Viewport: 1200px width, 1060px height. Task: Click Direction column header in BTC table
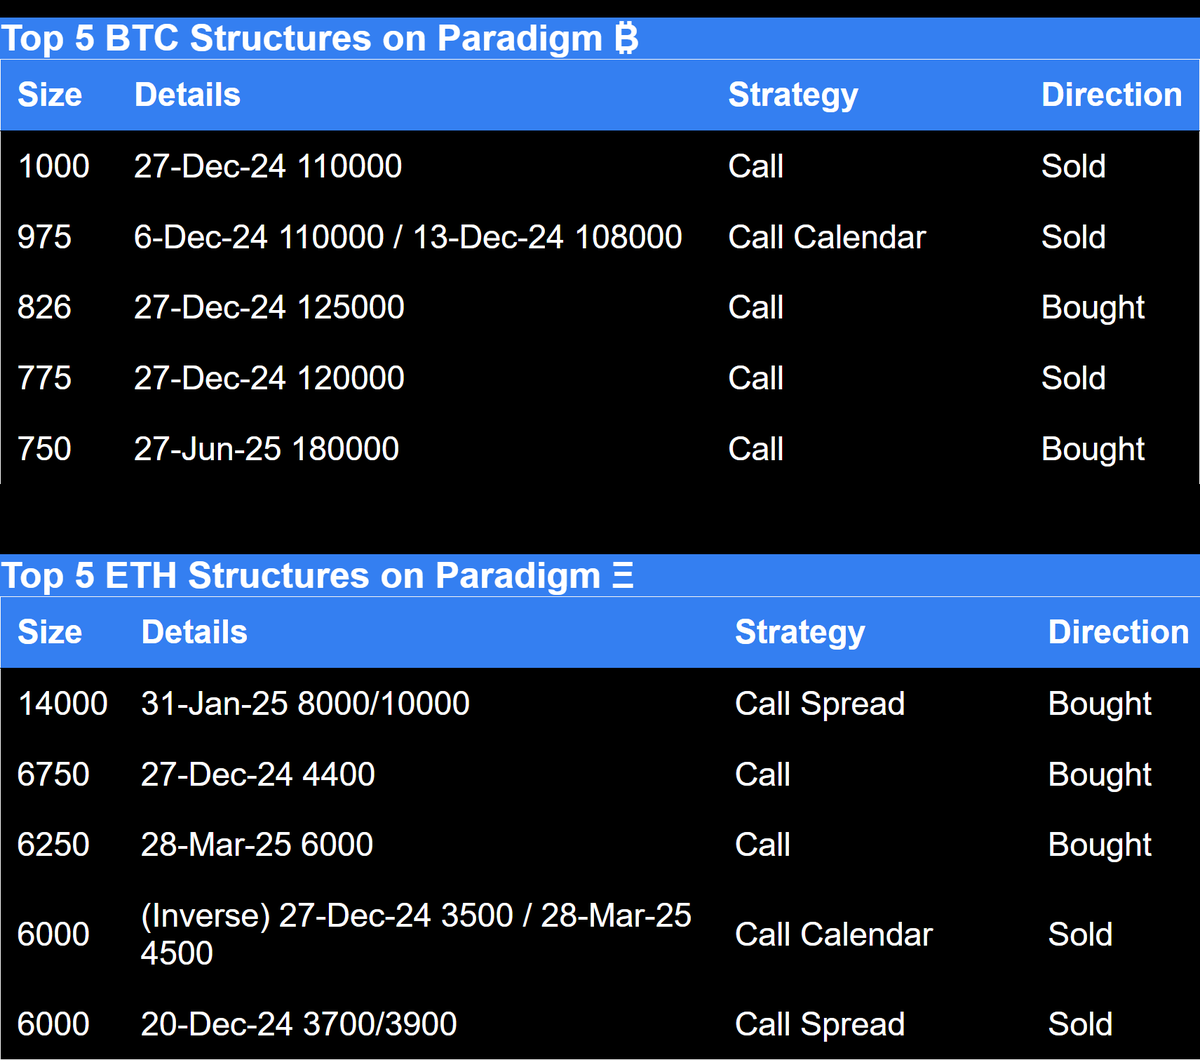click(x=1112, y=95)
